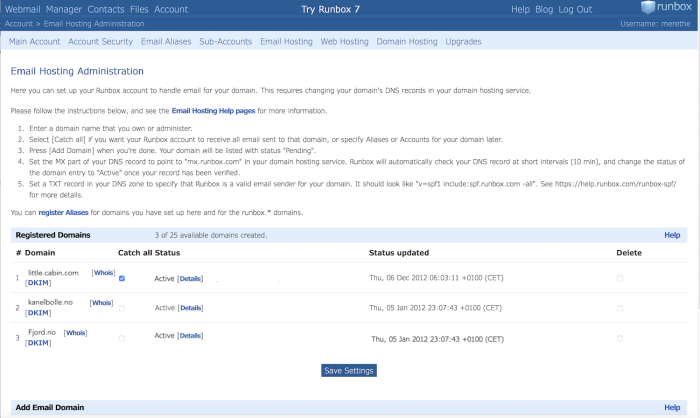The image size is (700, 418).
Task: Tick Delete checkbox for kanelbolle.no
Action: pyautogui.click(x=620, y=308)
